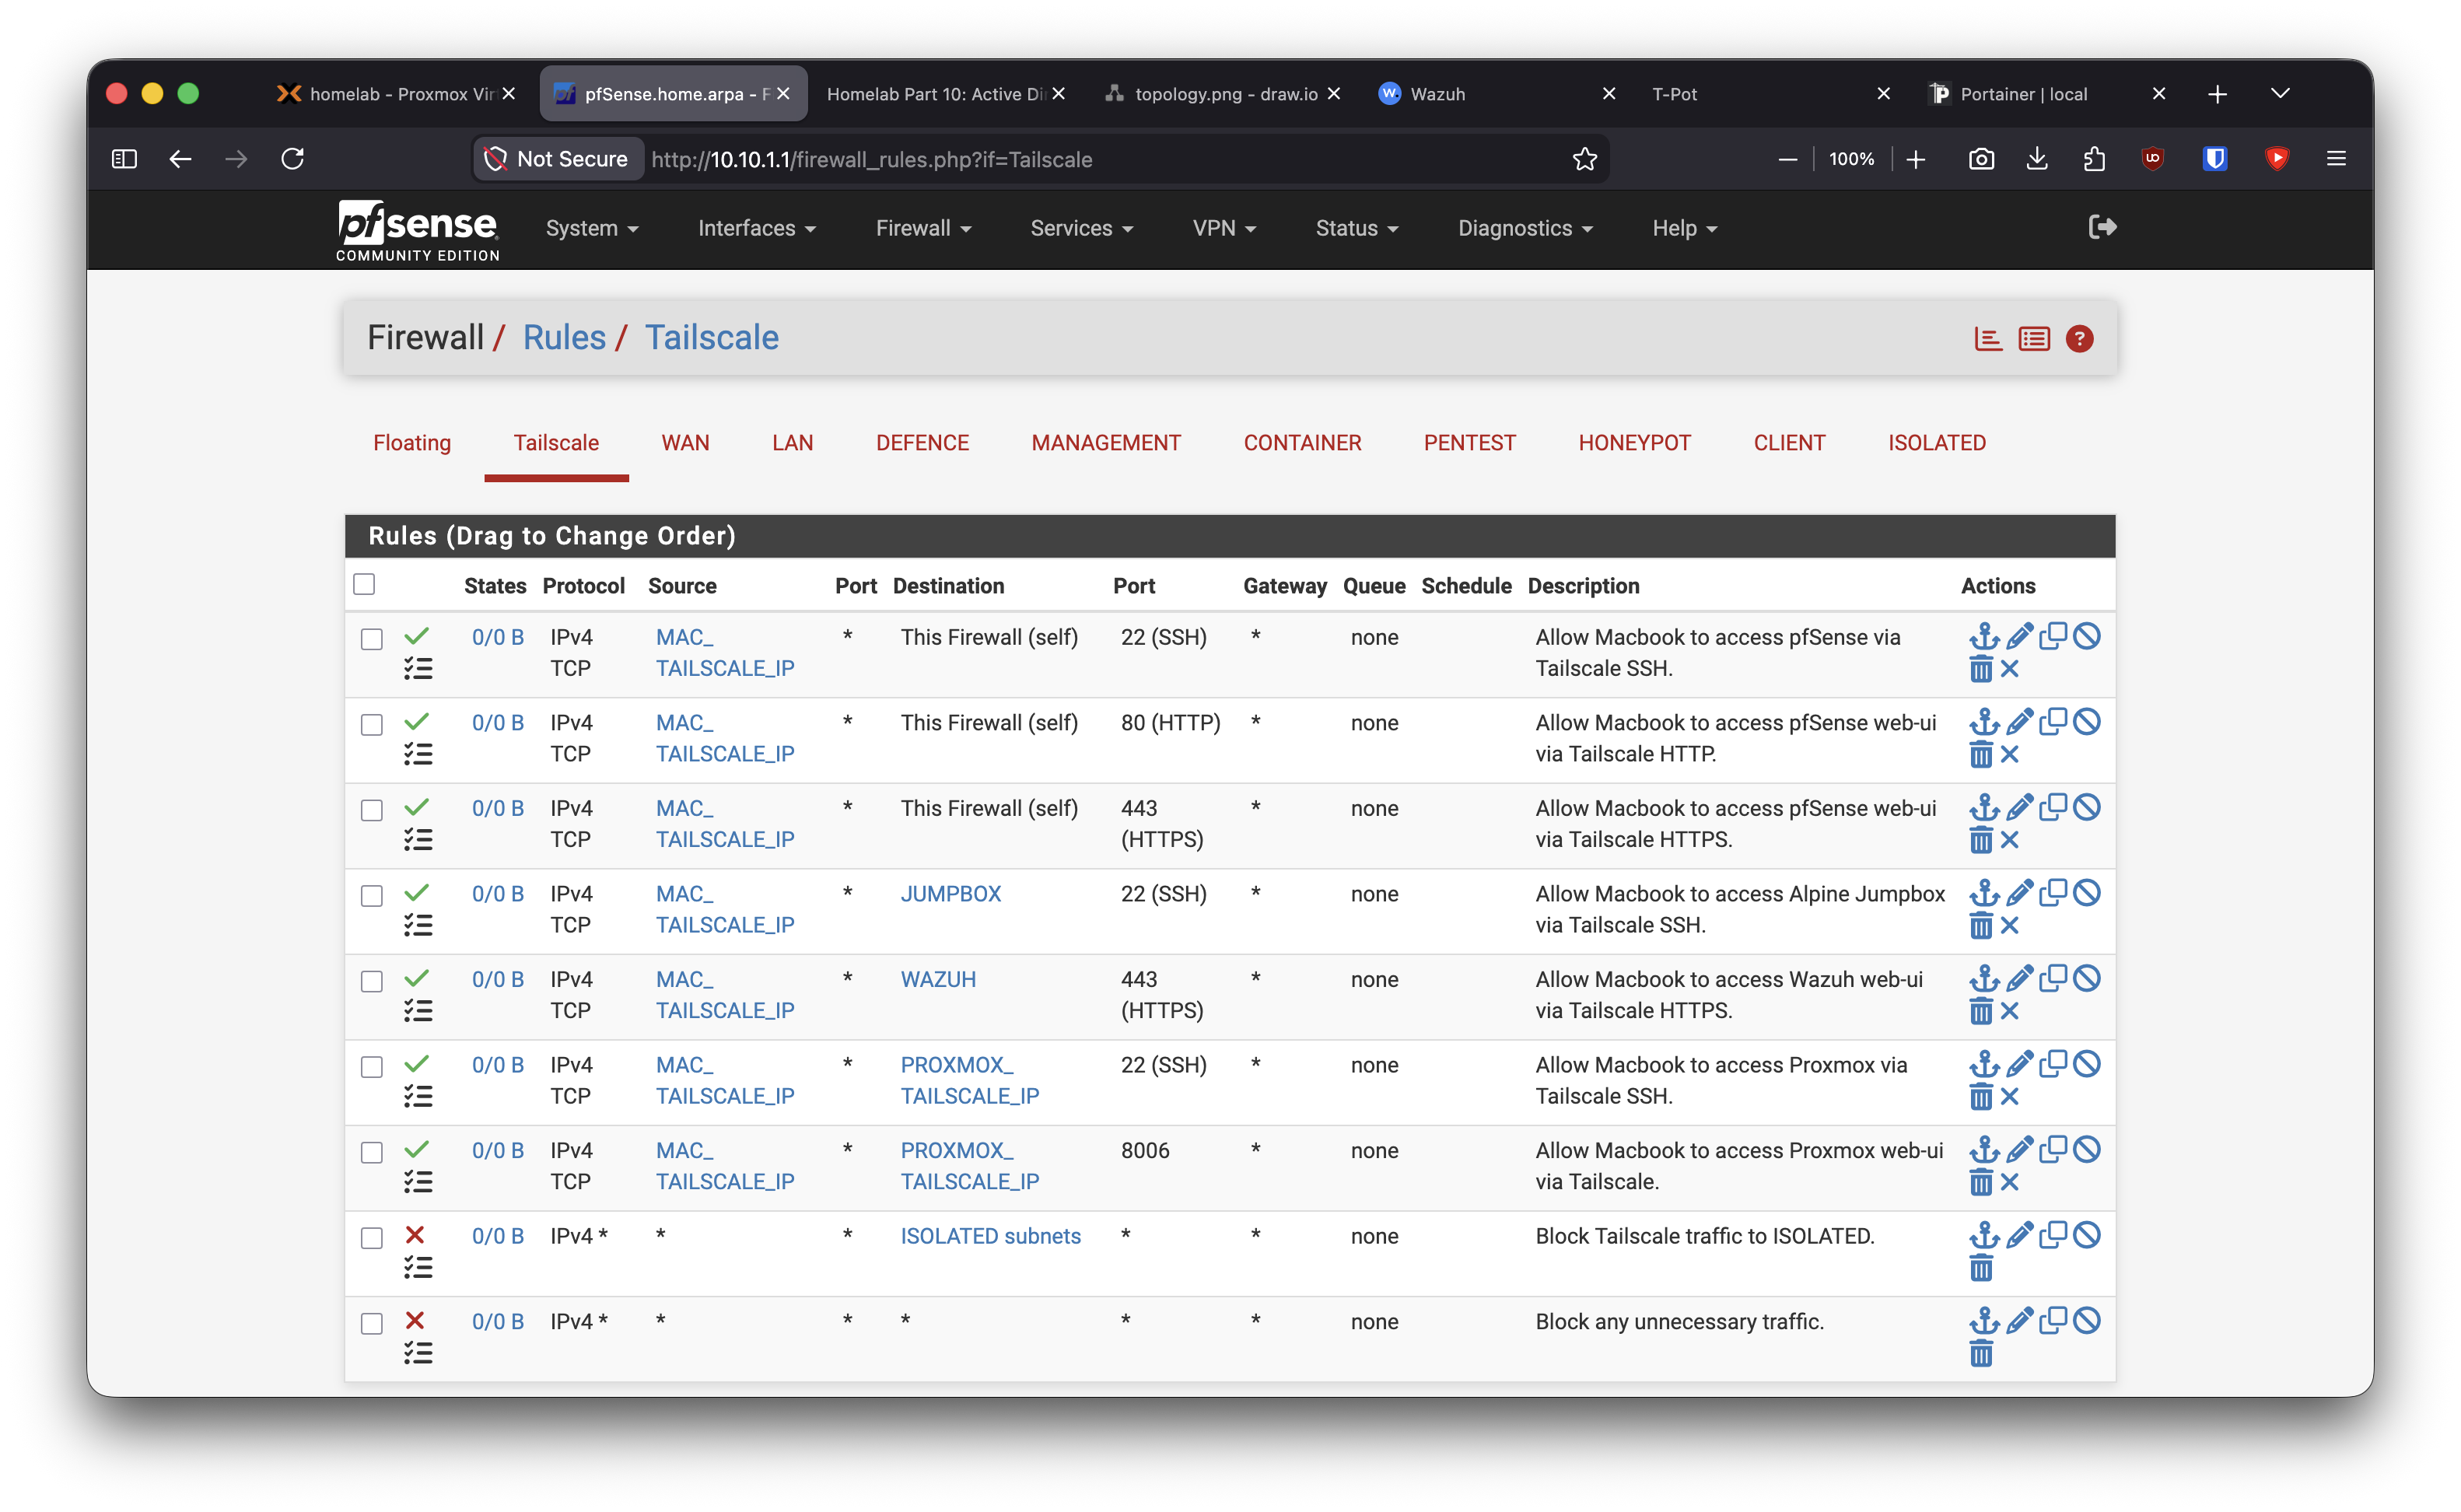Delete the WAZUH rule using trash icon
This screenshot has height=1512, width=2461.
pos(1980,1011)
